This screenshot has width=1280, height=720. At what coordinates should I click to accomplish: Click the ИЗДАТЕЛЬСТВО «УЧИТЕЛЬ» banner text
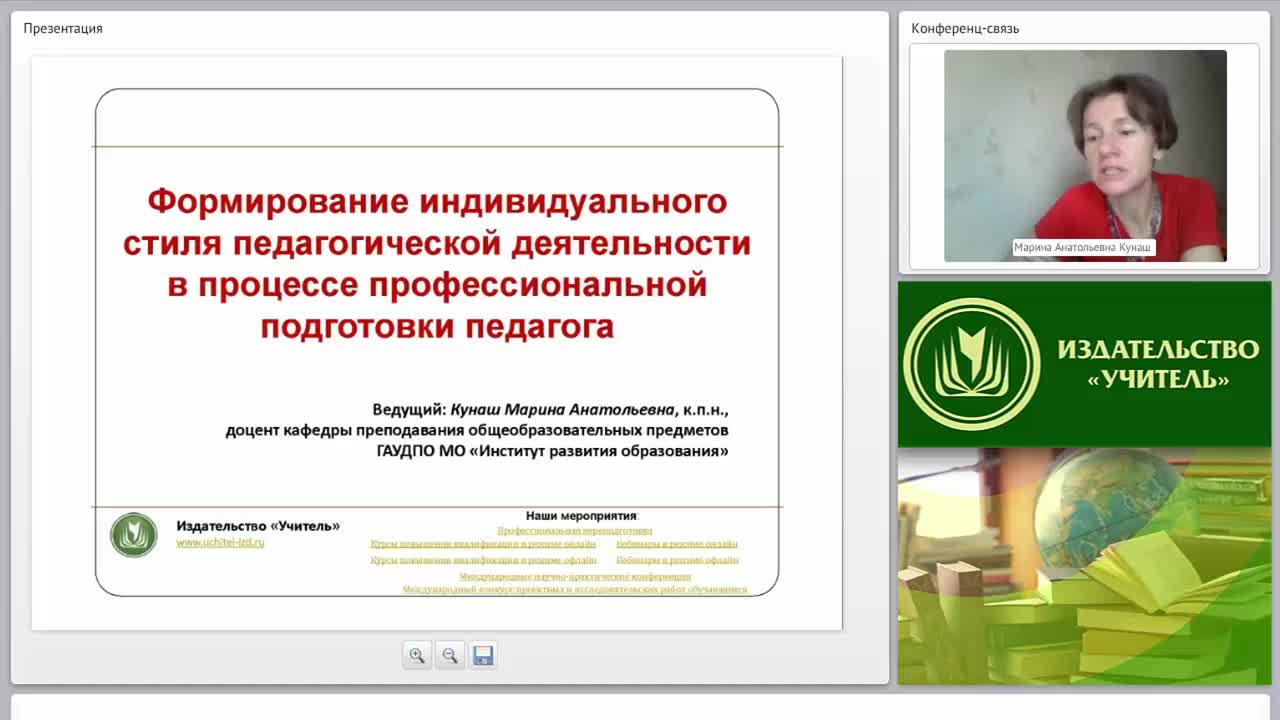1158,364
